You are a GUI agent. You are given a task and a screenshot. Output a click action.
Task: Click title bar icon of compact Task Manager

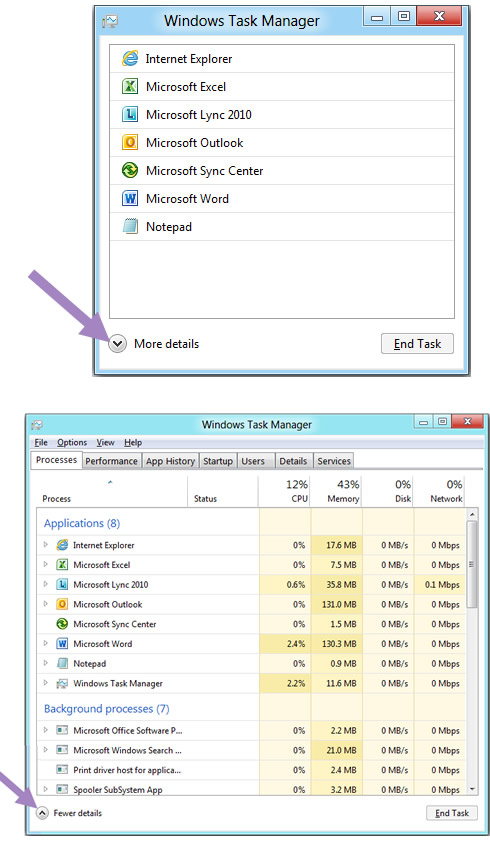point(110,21)
